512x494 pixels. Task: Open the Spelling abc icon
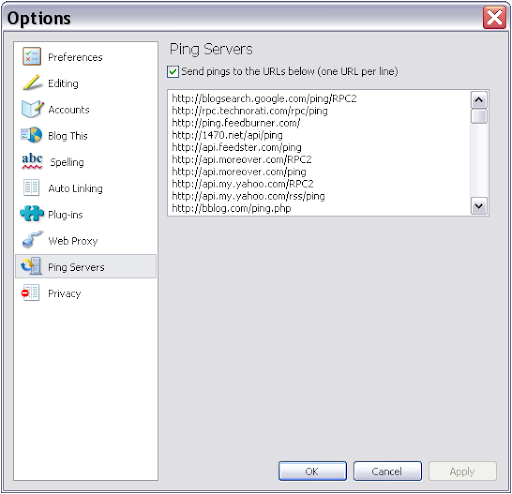(32, 161)
